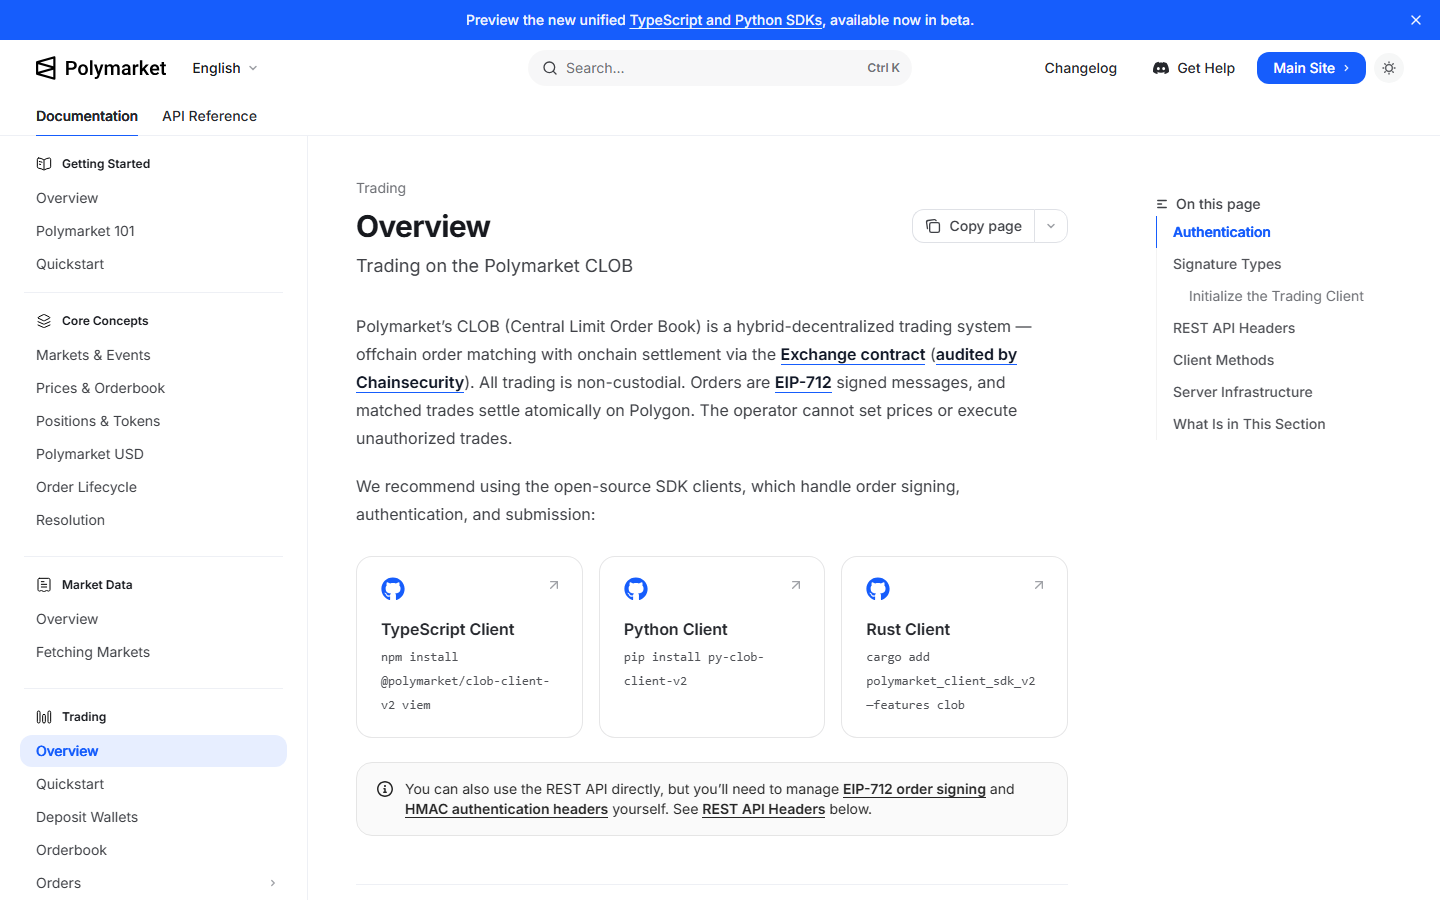Select highlighted Overview under Trading
1440x900 pixels.
tap(153, 751)
